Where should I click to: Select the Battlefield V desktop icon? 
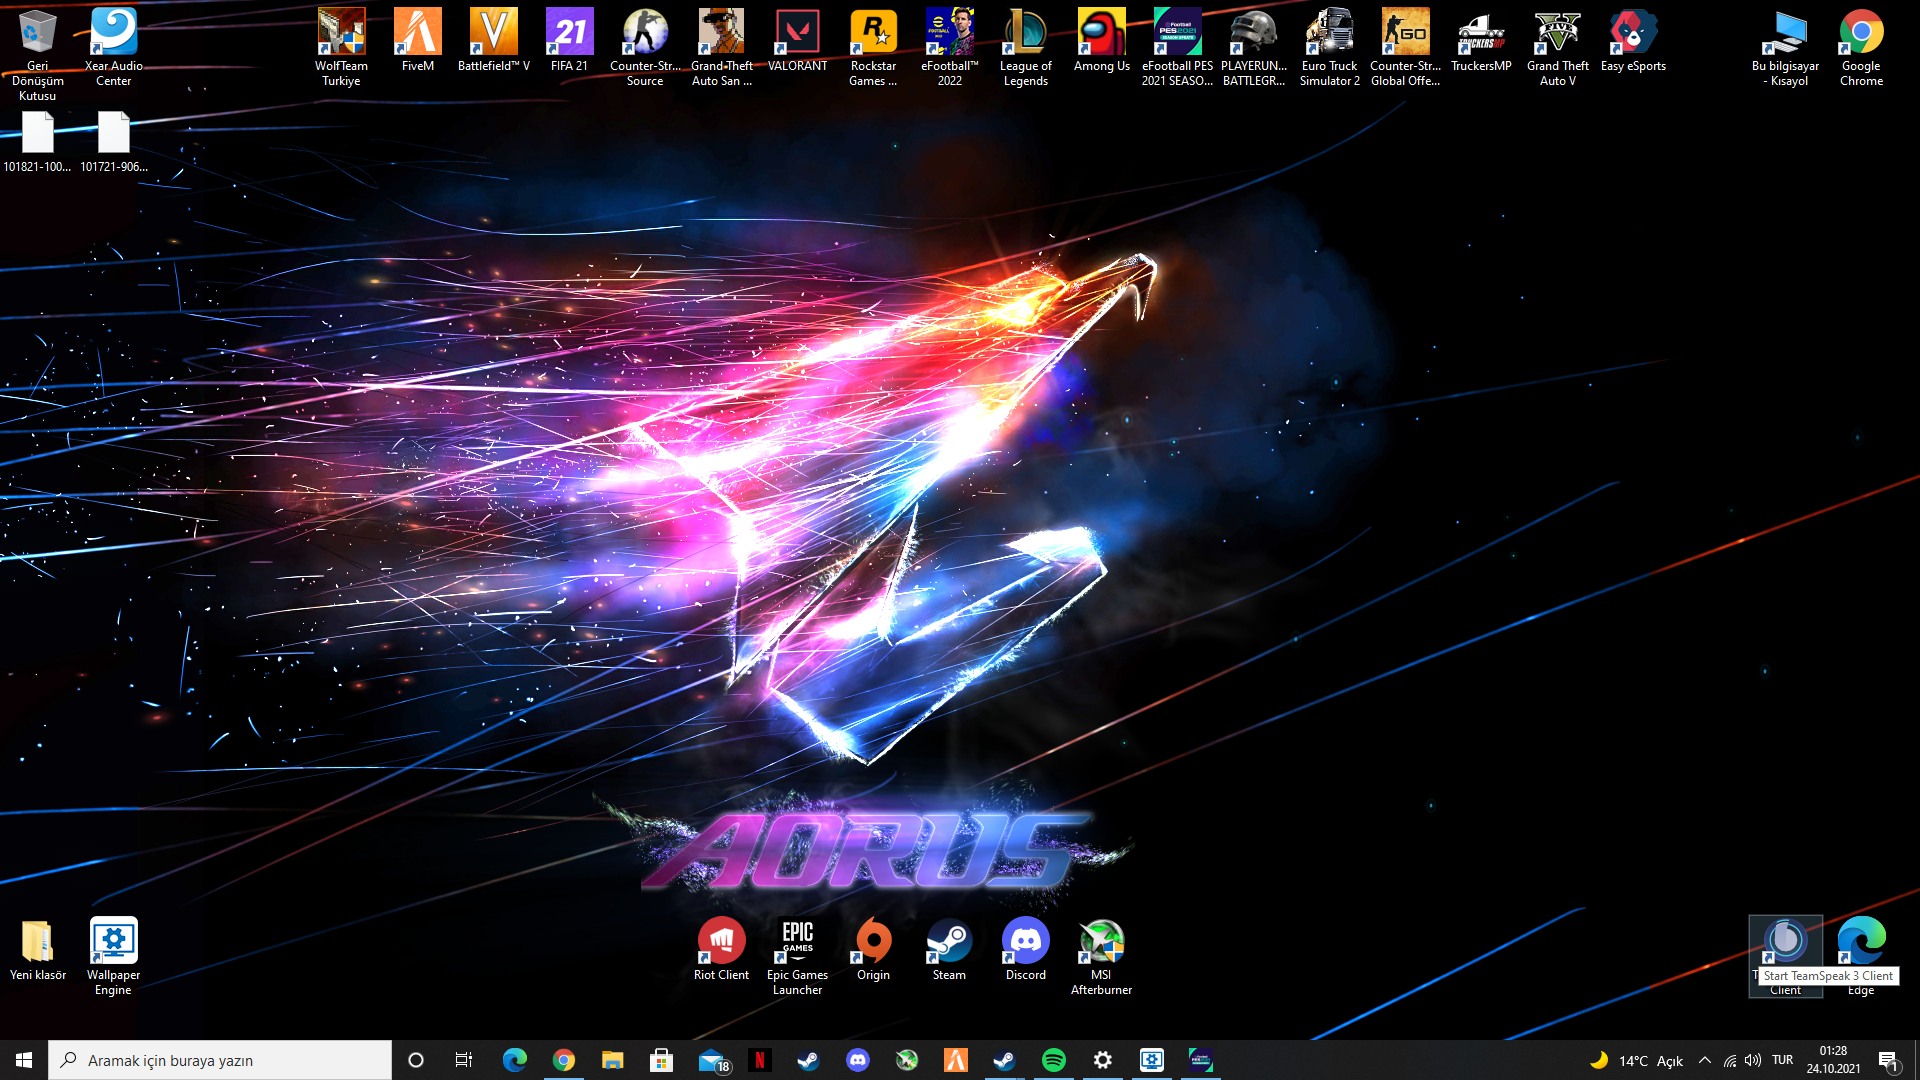493,39
